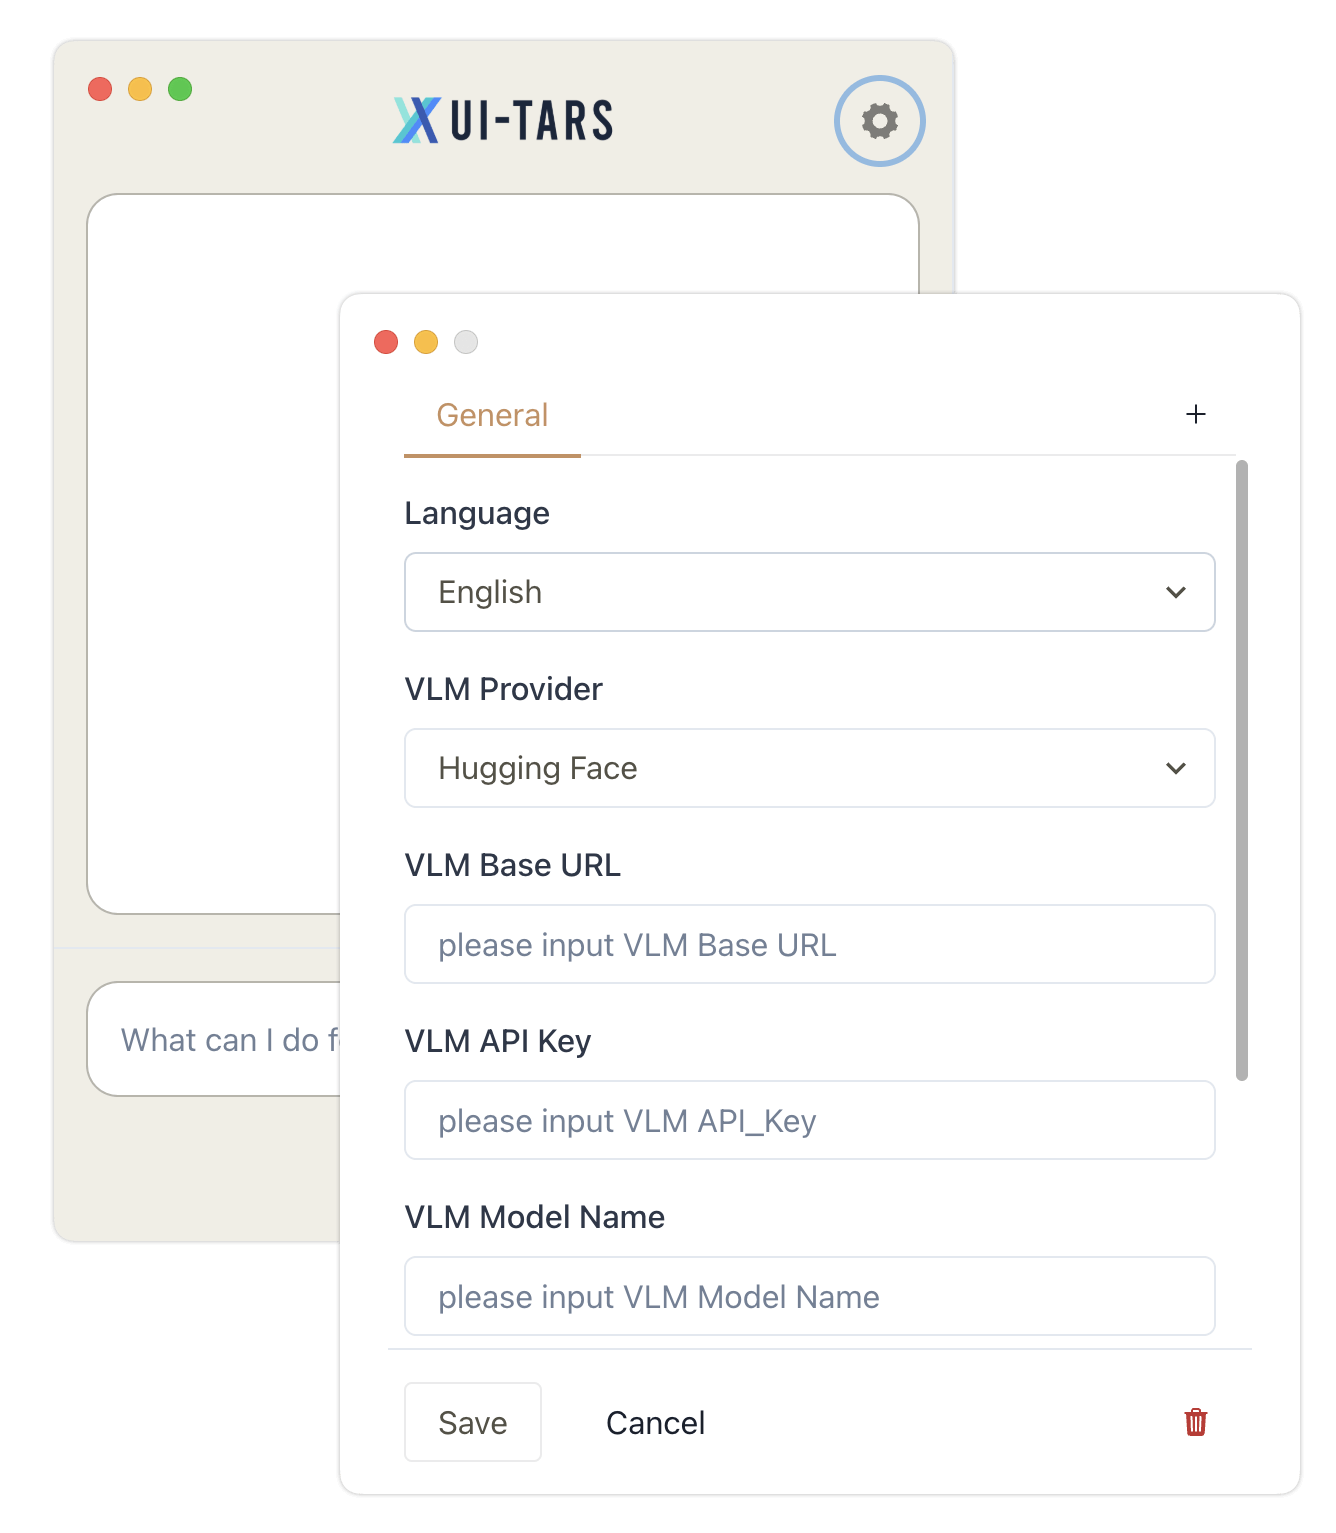Click the settings panel vertical scrollbar
Image resolution: width=1336 pixels, height=1533 pixels.
pos(1242,770)
